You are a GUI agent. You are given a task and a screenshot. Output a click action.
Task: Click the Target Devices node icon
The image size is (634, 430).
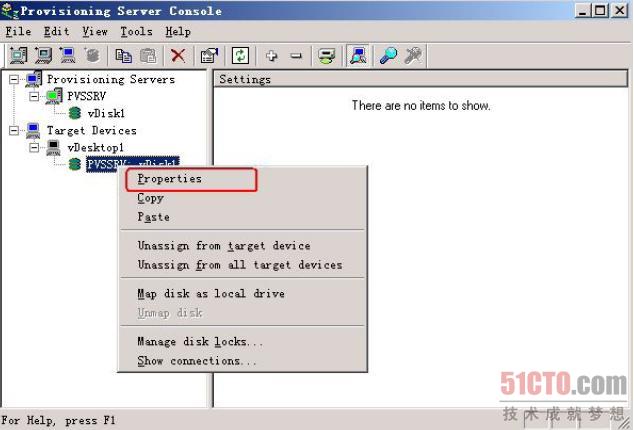point(33,131)
